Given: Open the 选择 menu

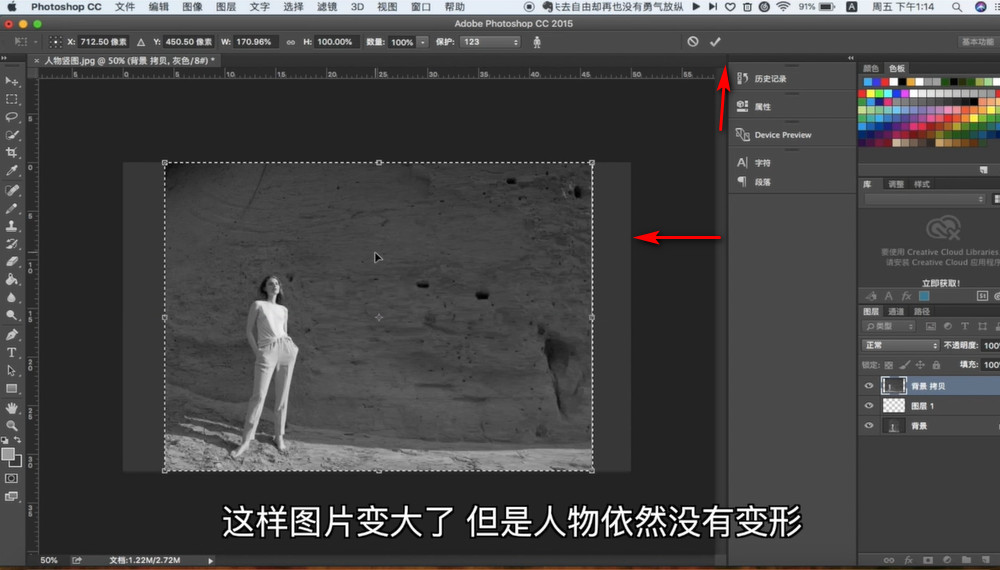Looking at the screenshot, I should click(293, 7).
